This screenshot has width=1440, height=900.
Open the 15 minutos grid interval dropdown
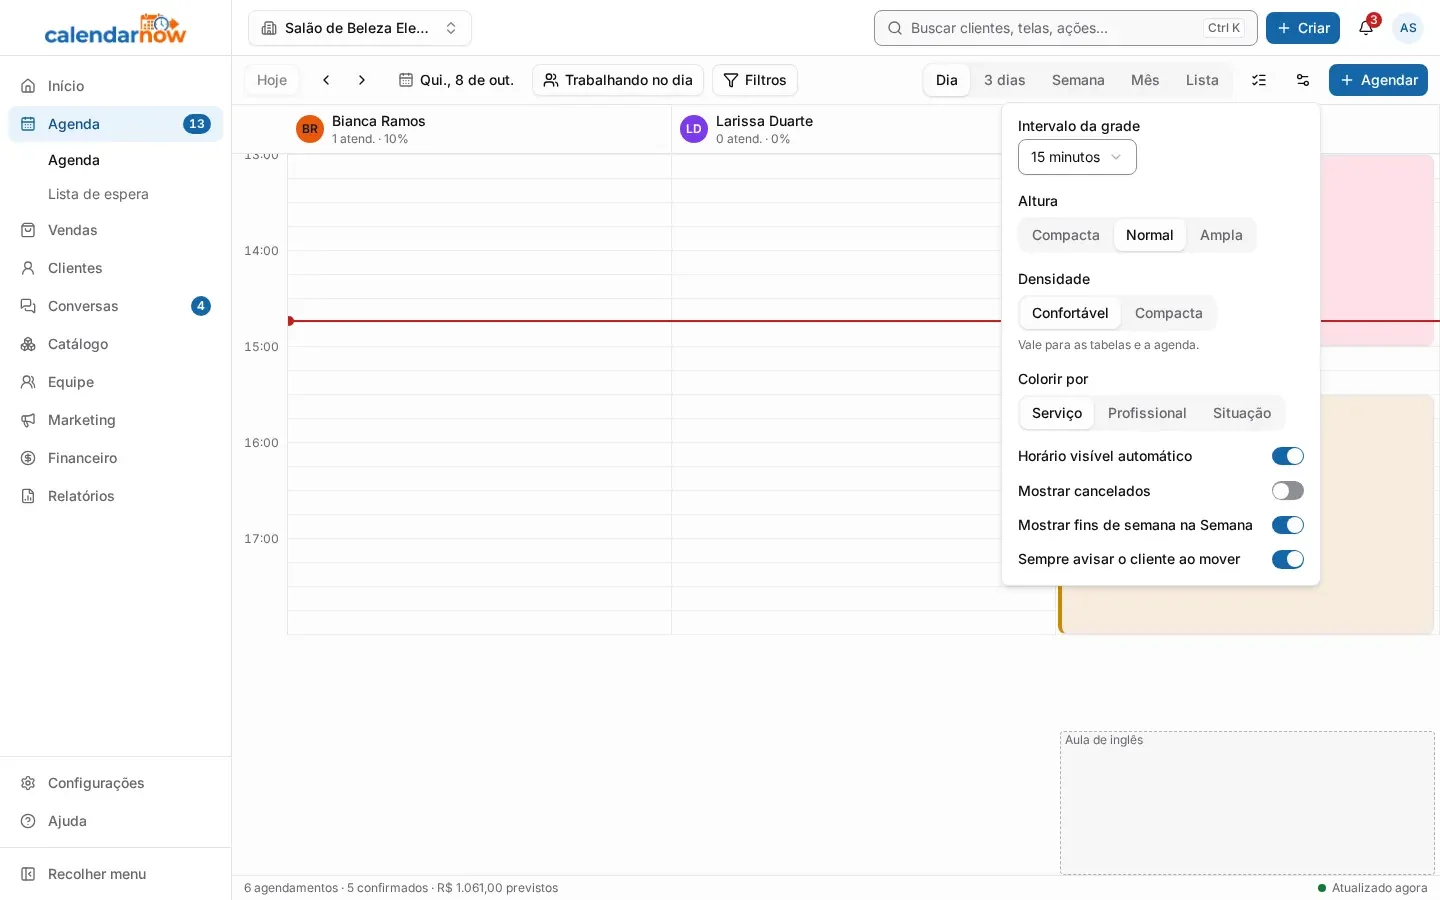[x=1077, y=157]
